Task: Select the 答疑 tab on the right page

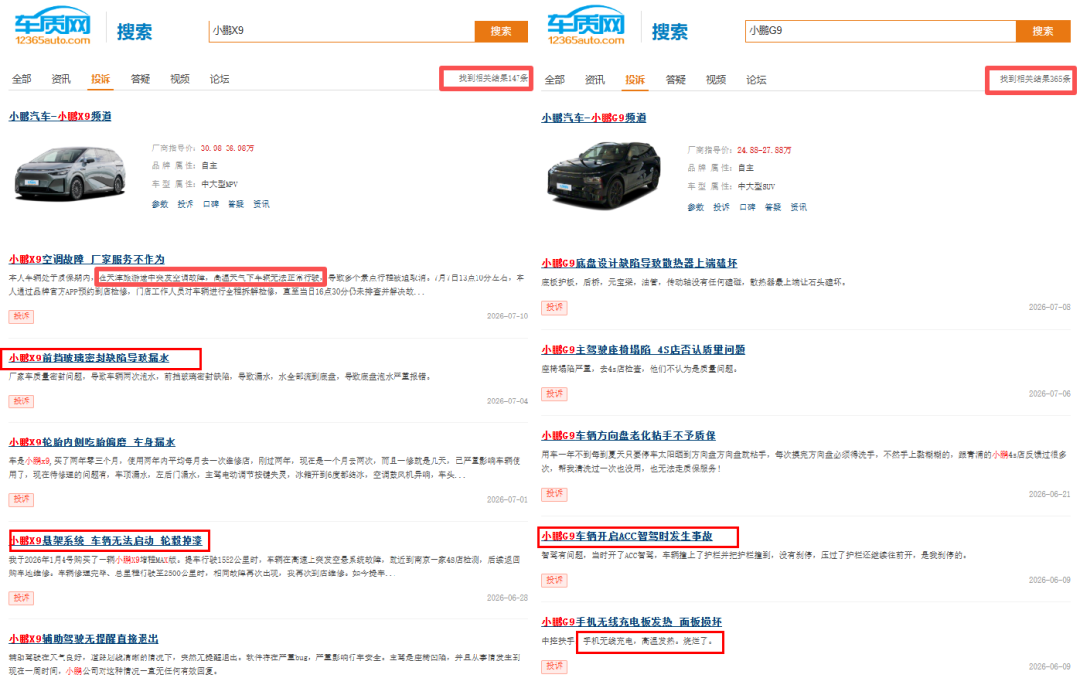Action: [676, 80]
